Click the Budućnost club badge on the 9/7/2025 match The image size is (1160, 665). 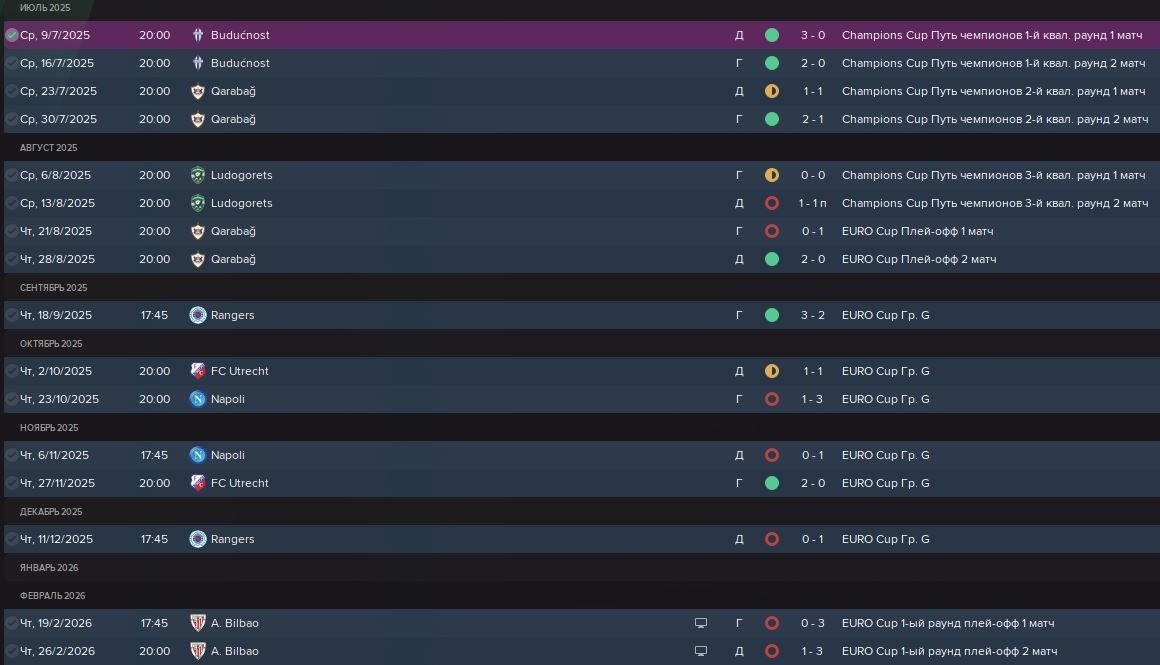[x=198, y=35]
